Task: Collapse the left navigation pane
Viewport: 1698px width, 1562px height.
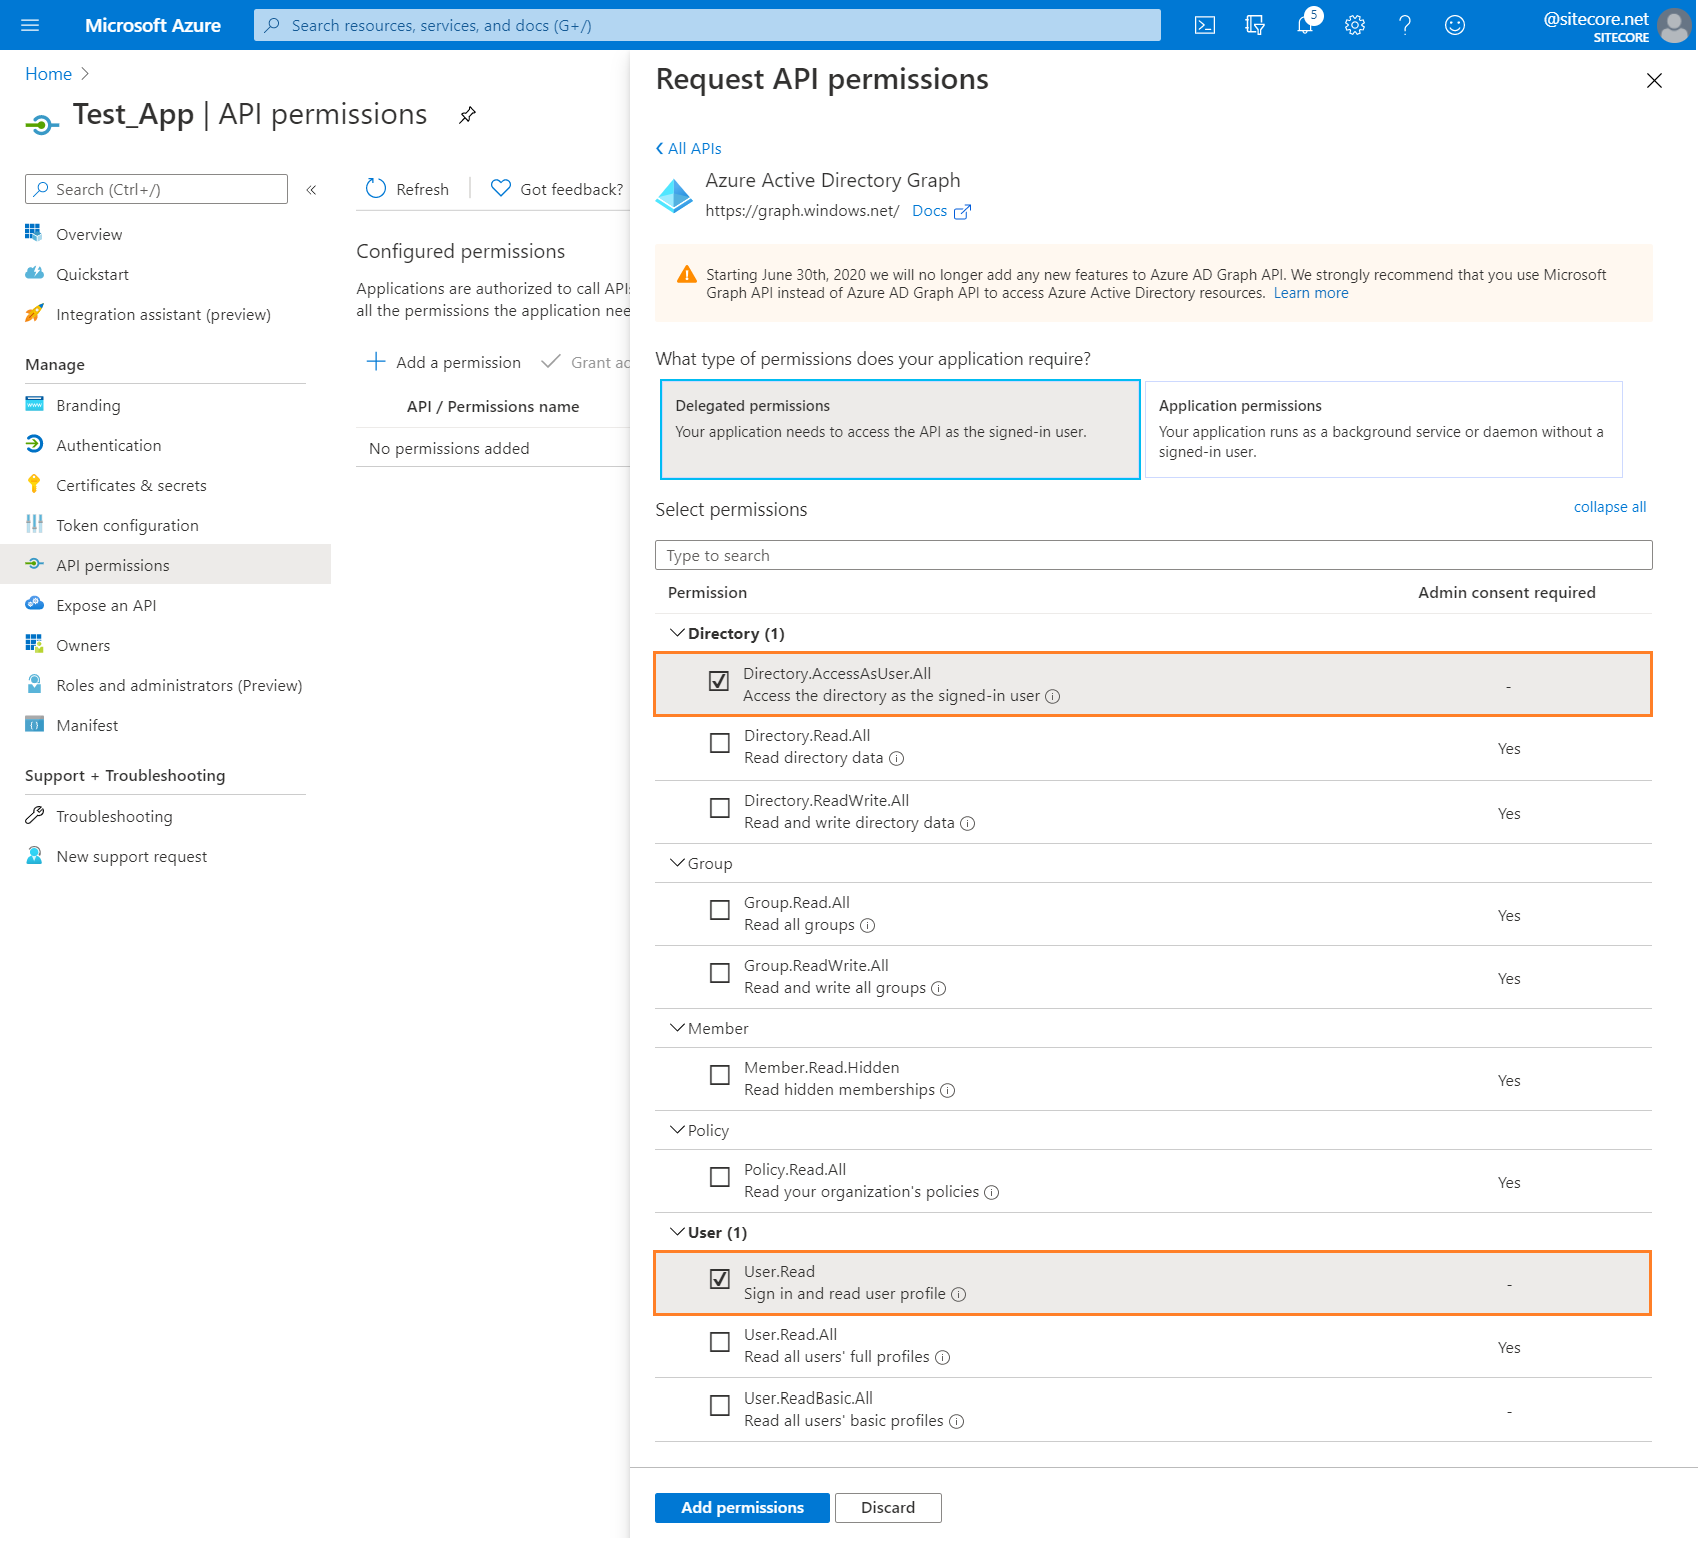Action: pos(310,189)
